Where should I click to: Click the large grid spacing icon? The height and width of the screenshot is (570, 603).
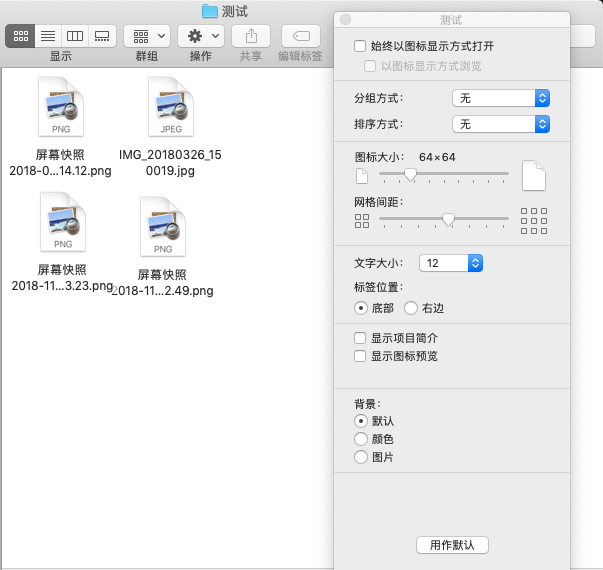[x=535, y=220]
